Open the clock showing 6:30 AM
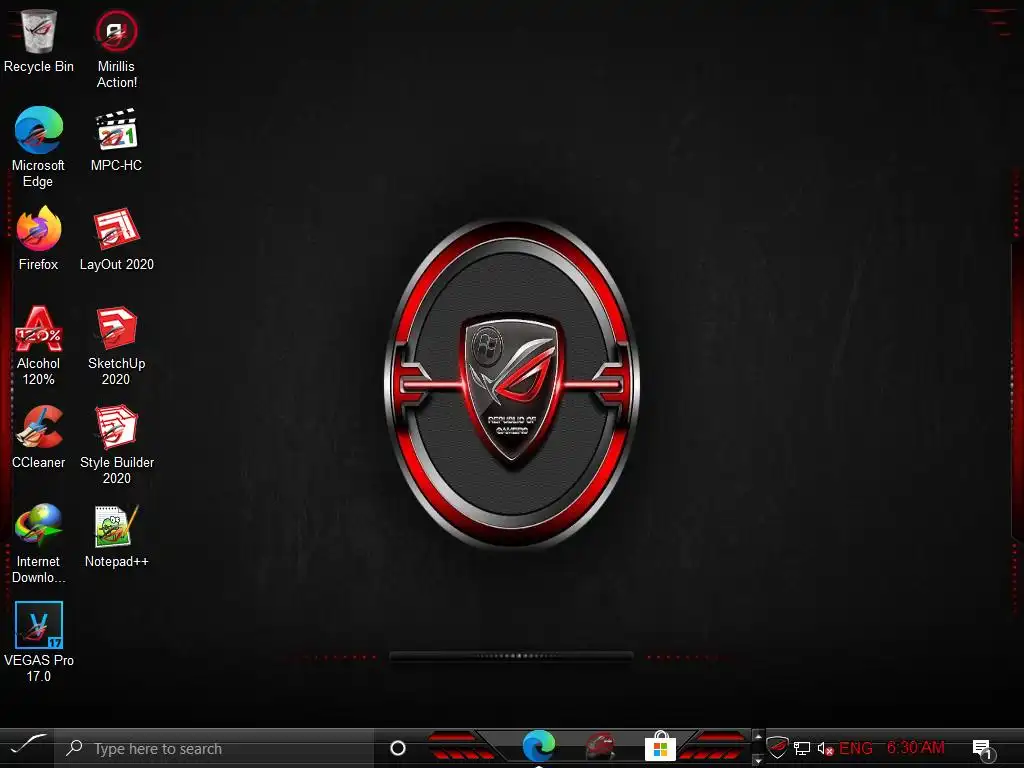The height and width of the screenshot is (768, 1024). (x=916, y=747)
